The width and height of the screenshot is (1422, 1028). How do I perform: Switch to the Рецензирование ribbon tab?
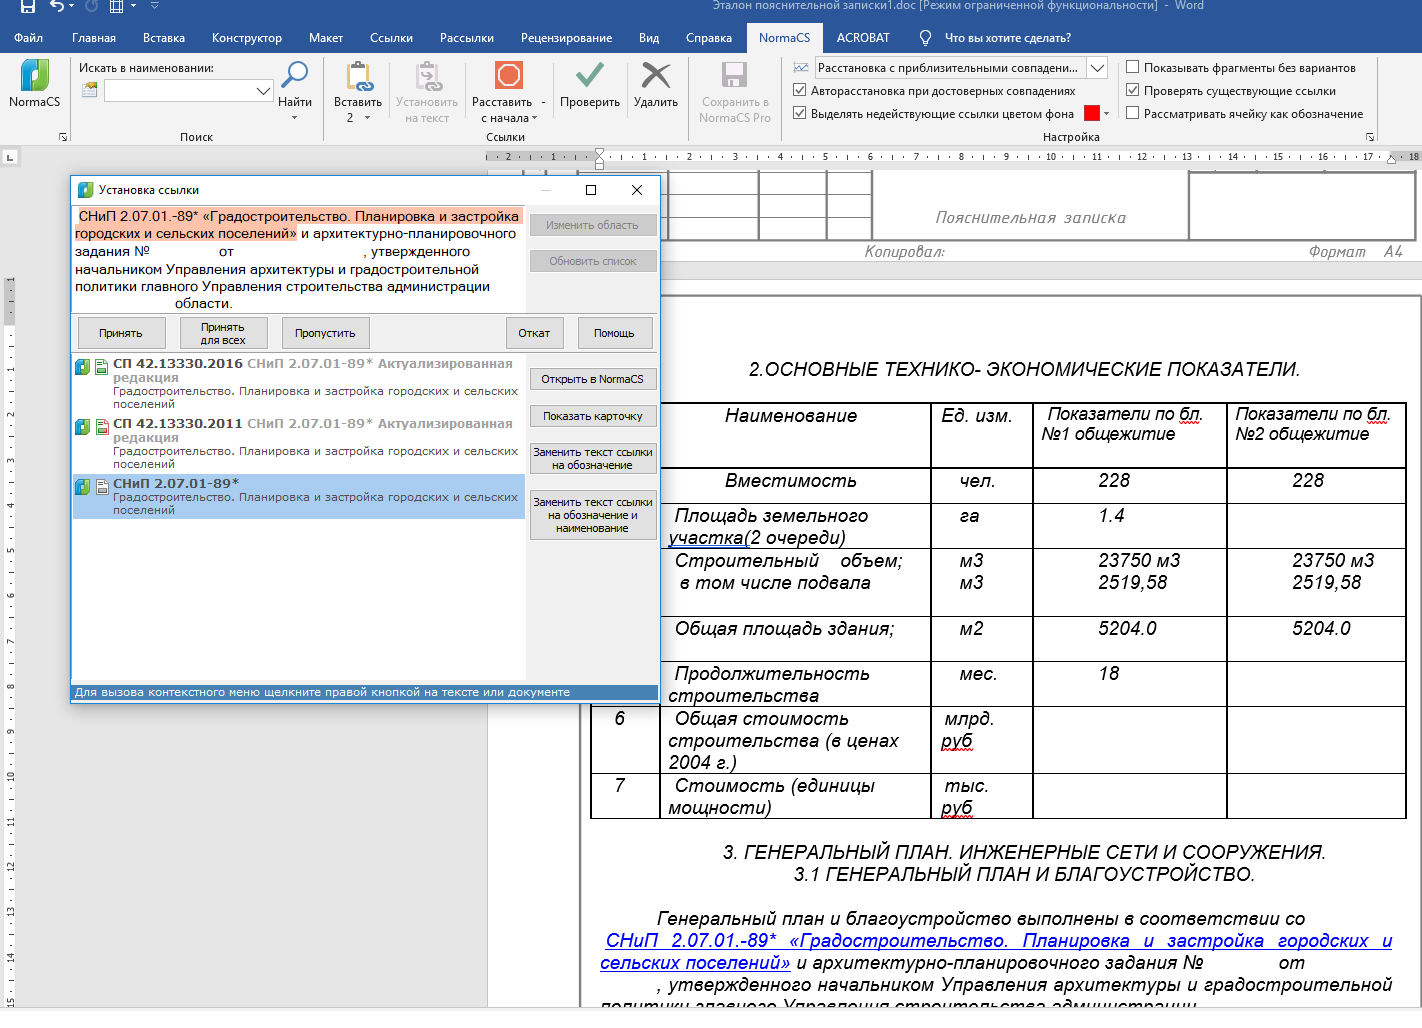tap(566, 38)
